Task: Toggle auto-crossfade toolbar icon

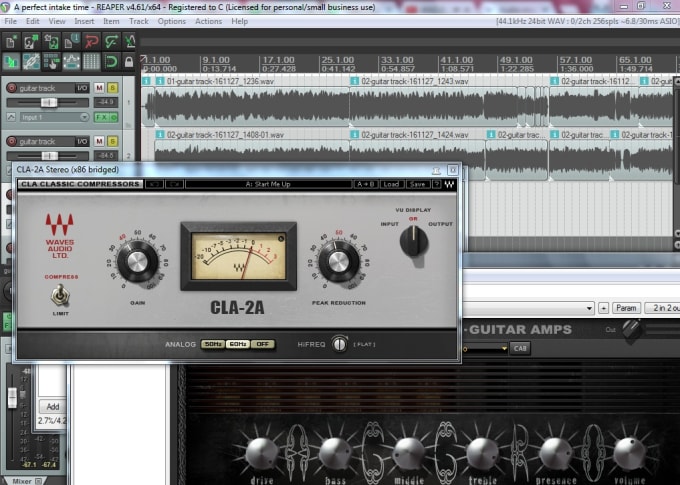Action: tap(10, 62)
